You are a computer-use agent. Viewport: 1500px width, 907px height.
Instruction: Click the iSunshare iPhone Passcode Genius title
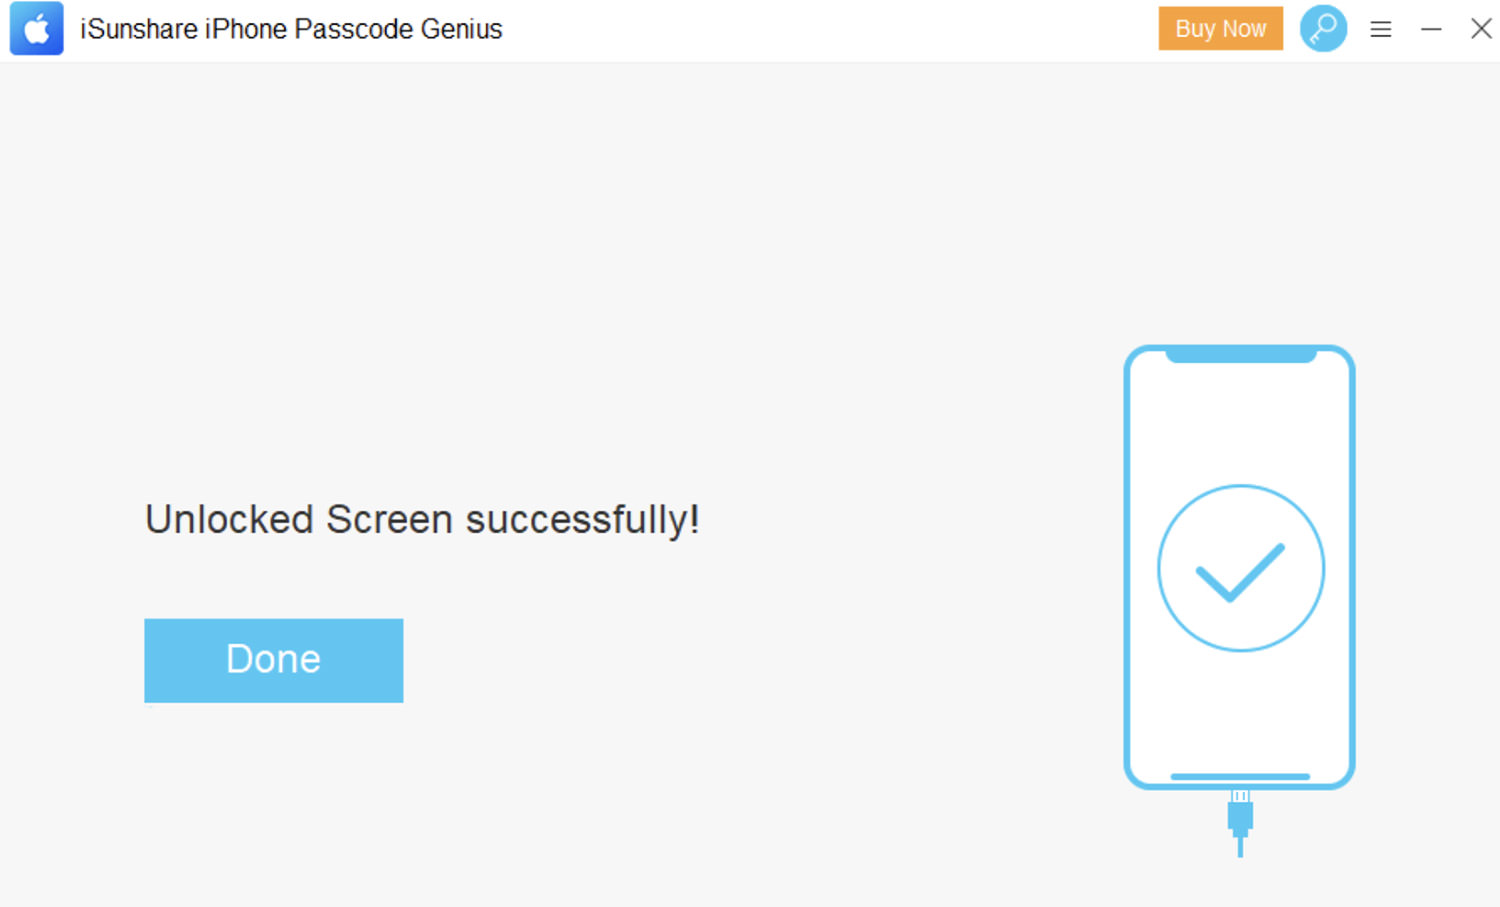[291, 29]
